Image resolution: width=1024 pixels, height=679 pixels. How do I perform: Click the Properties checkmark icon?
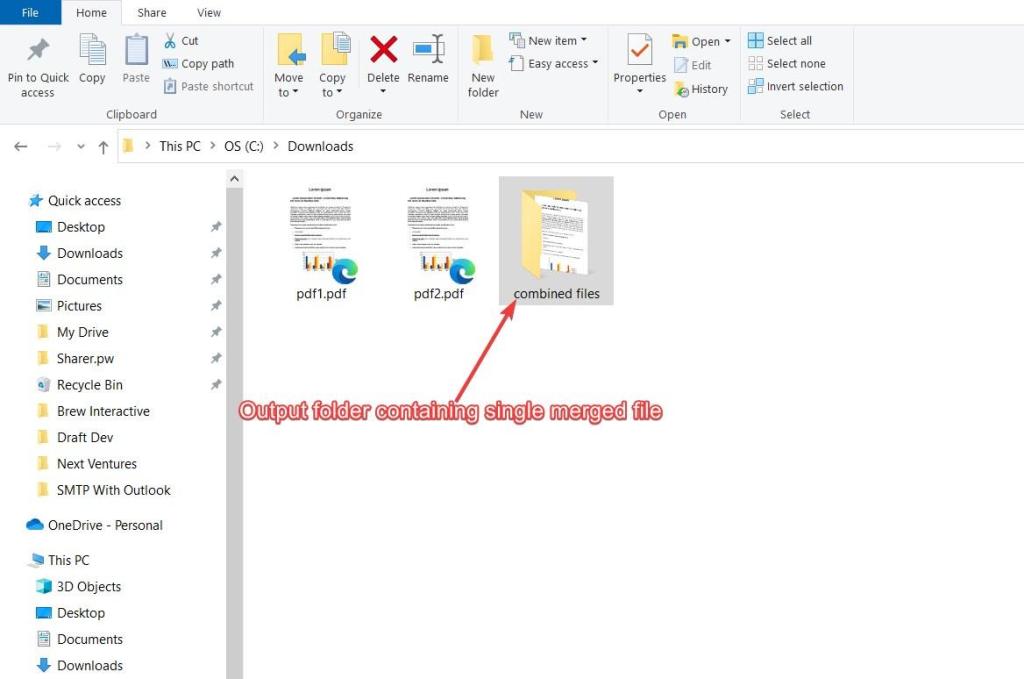pyautogui.click(x=639, y=50)
